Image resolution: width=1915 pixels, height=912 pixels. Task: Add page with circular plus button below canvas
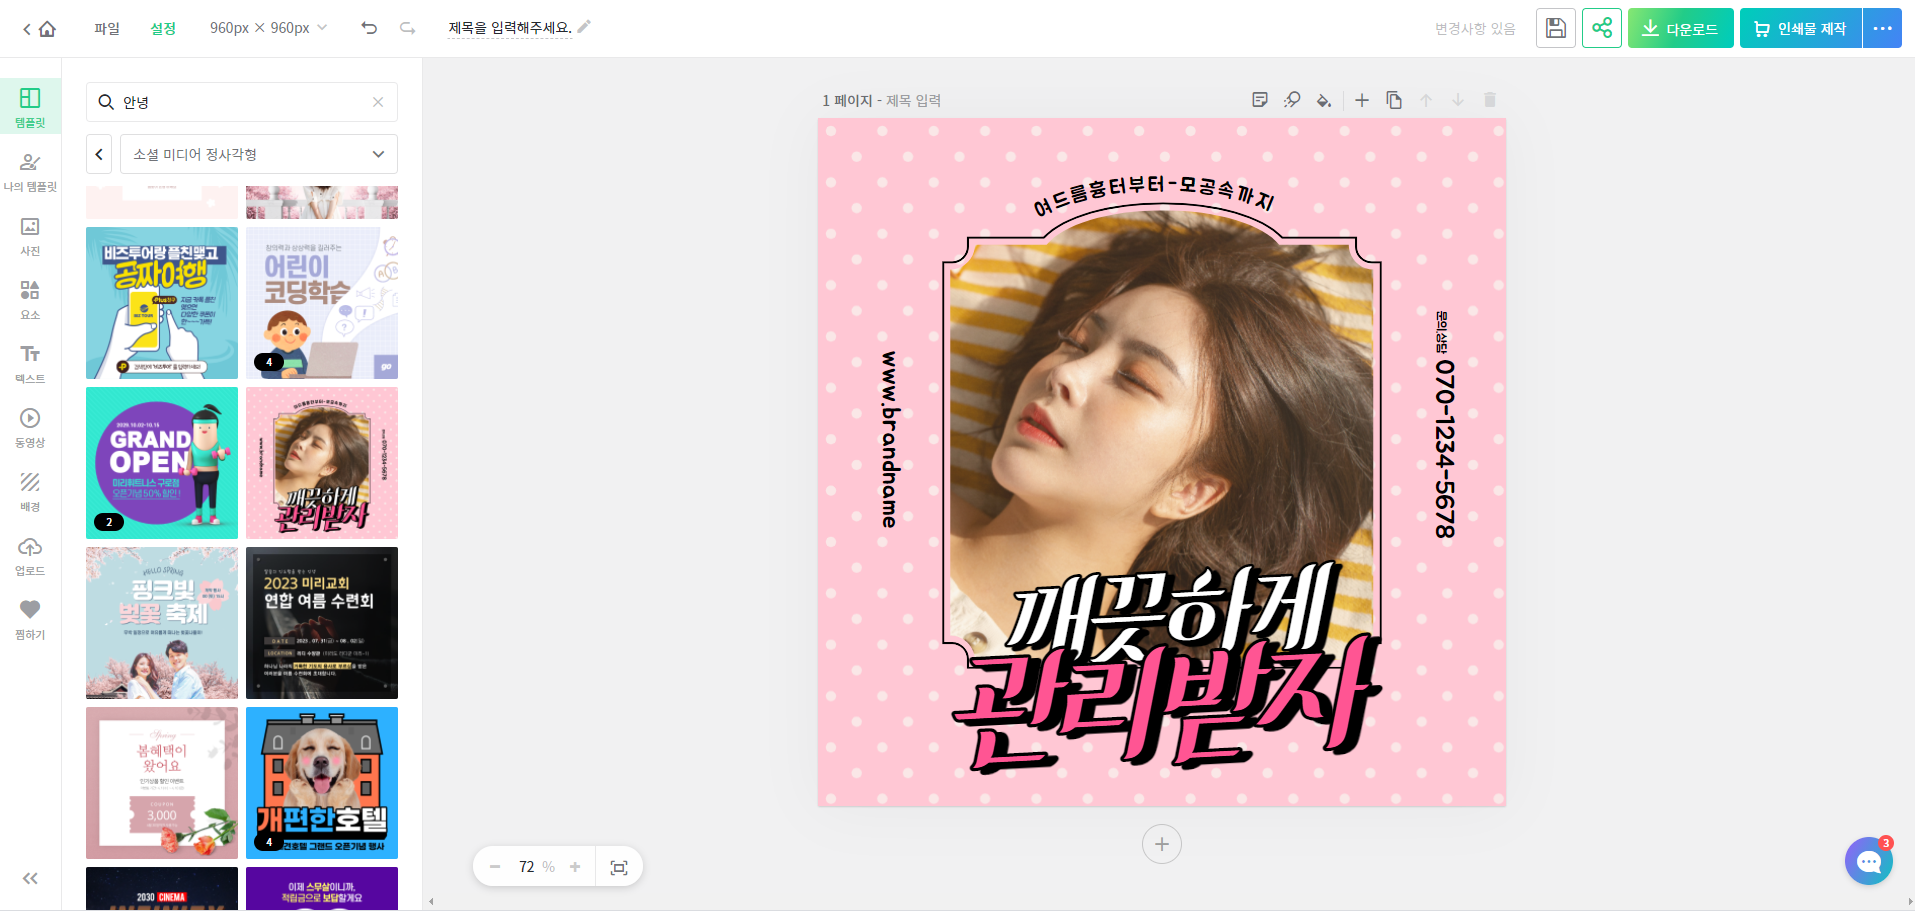[1162, 844]
